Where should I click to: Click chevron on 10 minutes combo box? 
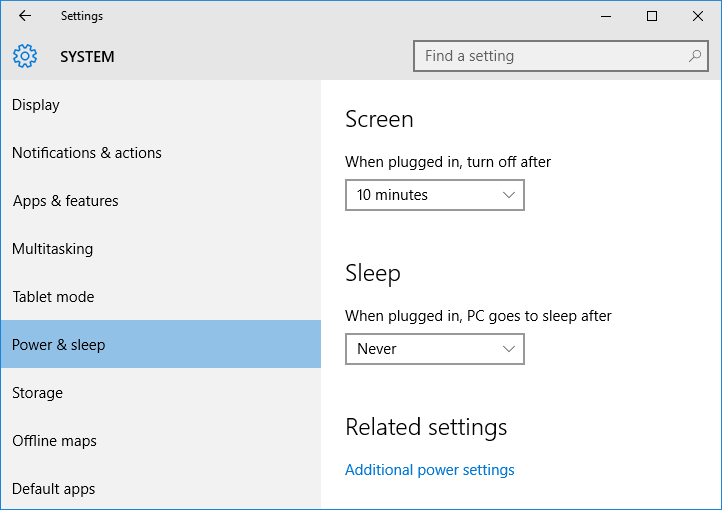point(509,195)
